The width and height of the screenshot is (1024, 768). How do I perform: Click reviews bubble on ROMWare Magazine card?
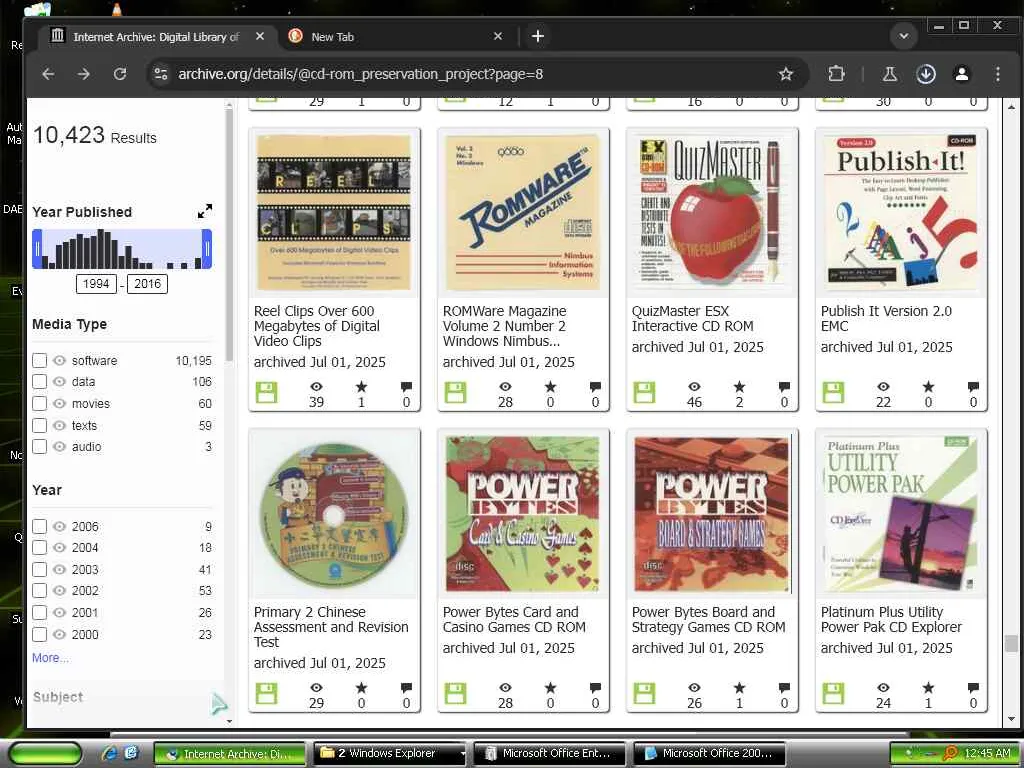click(x=595, y=387)
